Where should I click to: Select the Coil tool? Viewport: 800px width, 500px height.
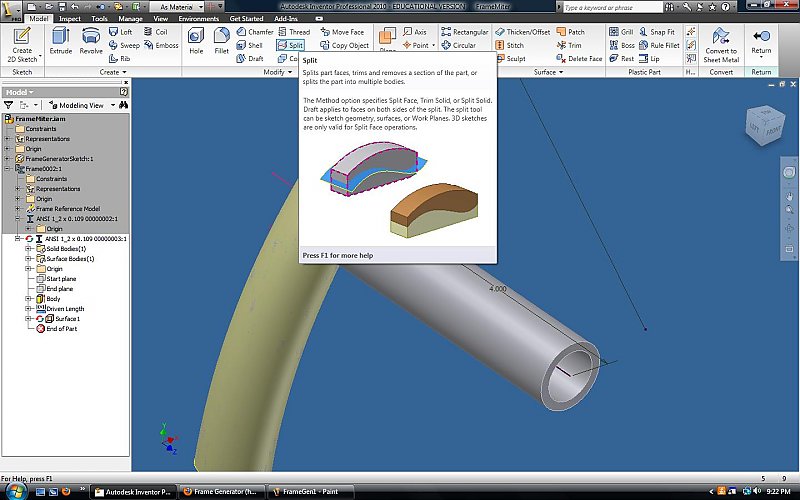[x=156, y=32]
